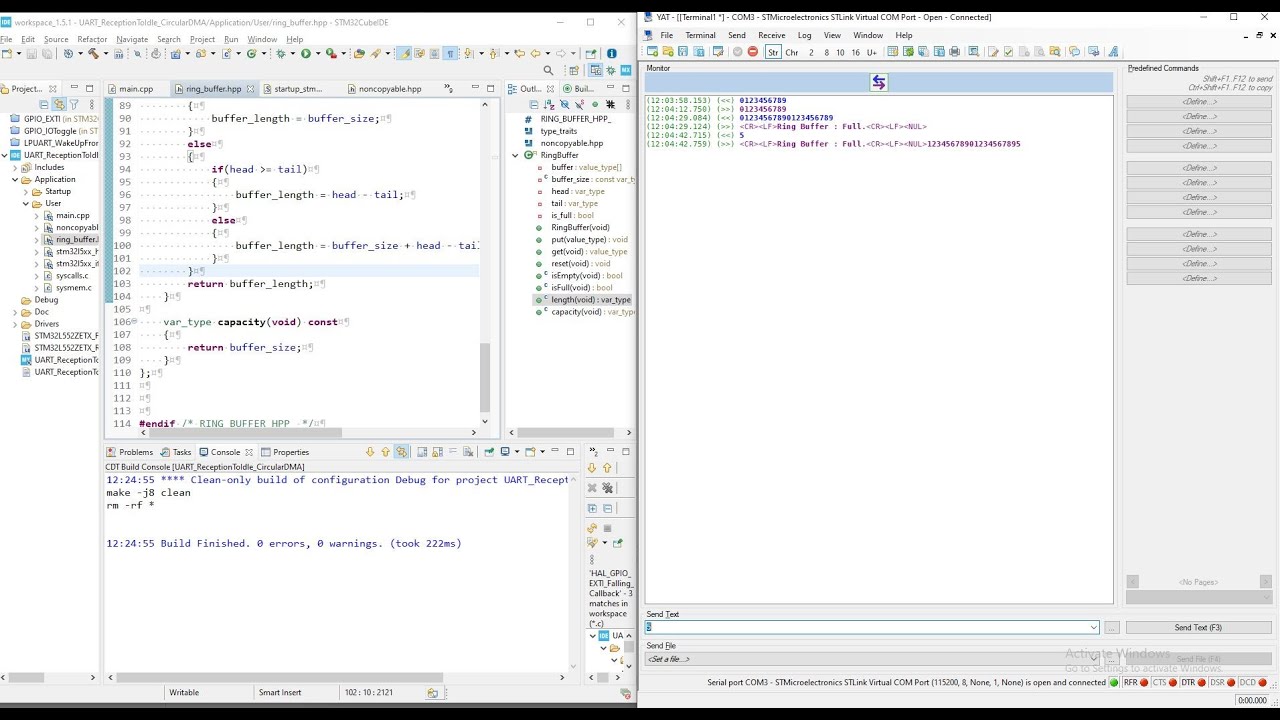Click the Print icon in YAT toolbar
1280x720 pixels.
click(954, 52)
